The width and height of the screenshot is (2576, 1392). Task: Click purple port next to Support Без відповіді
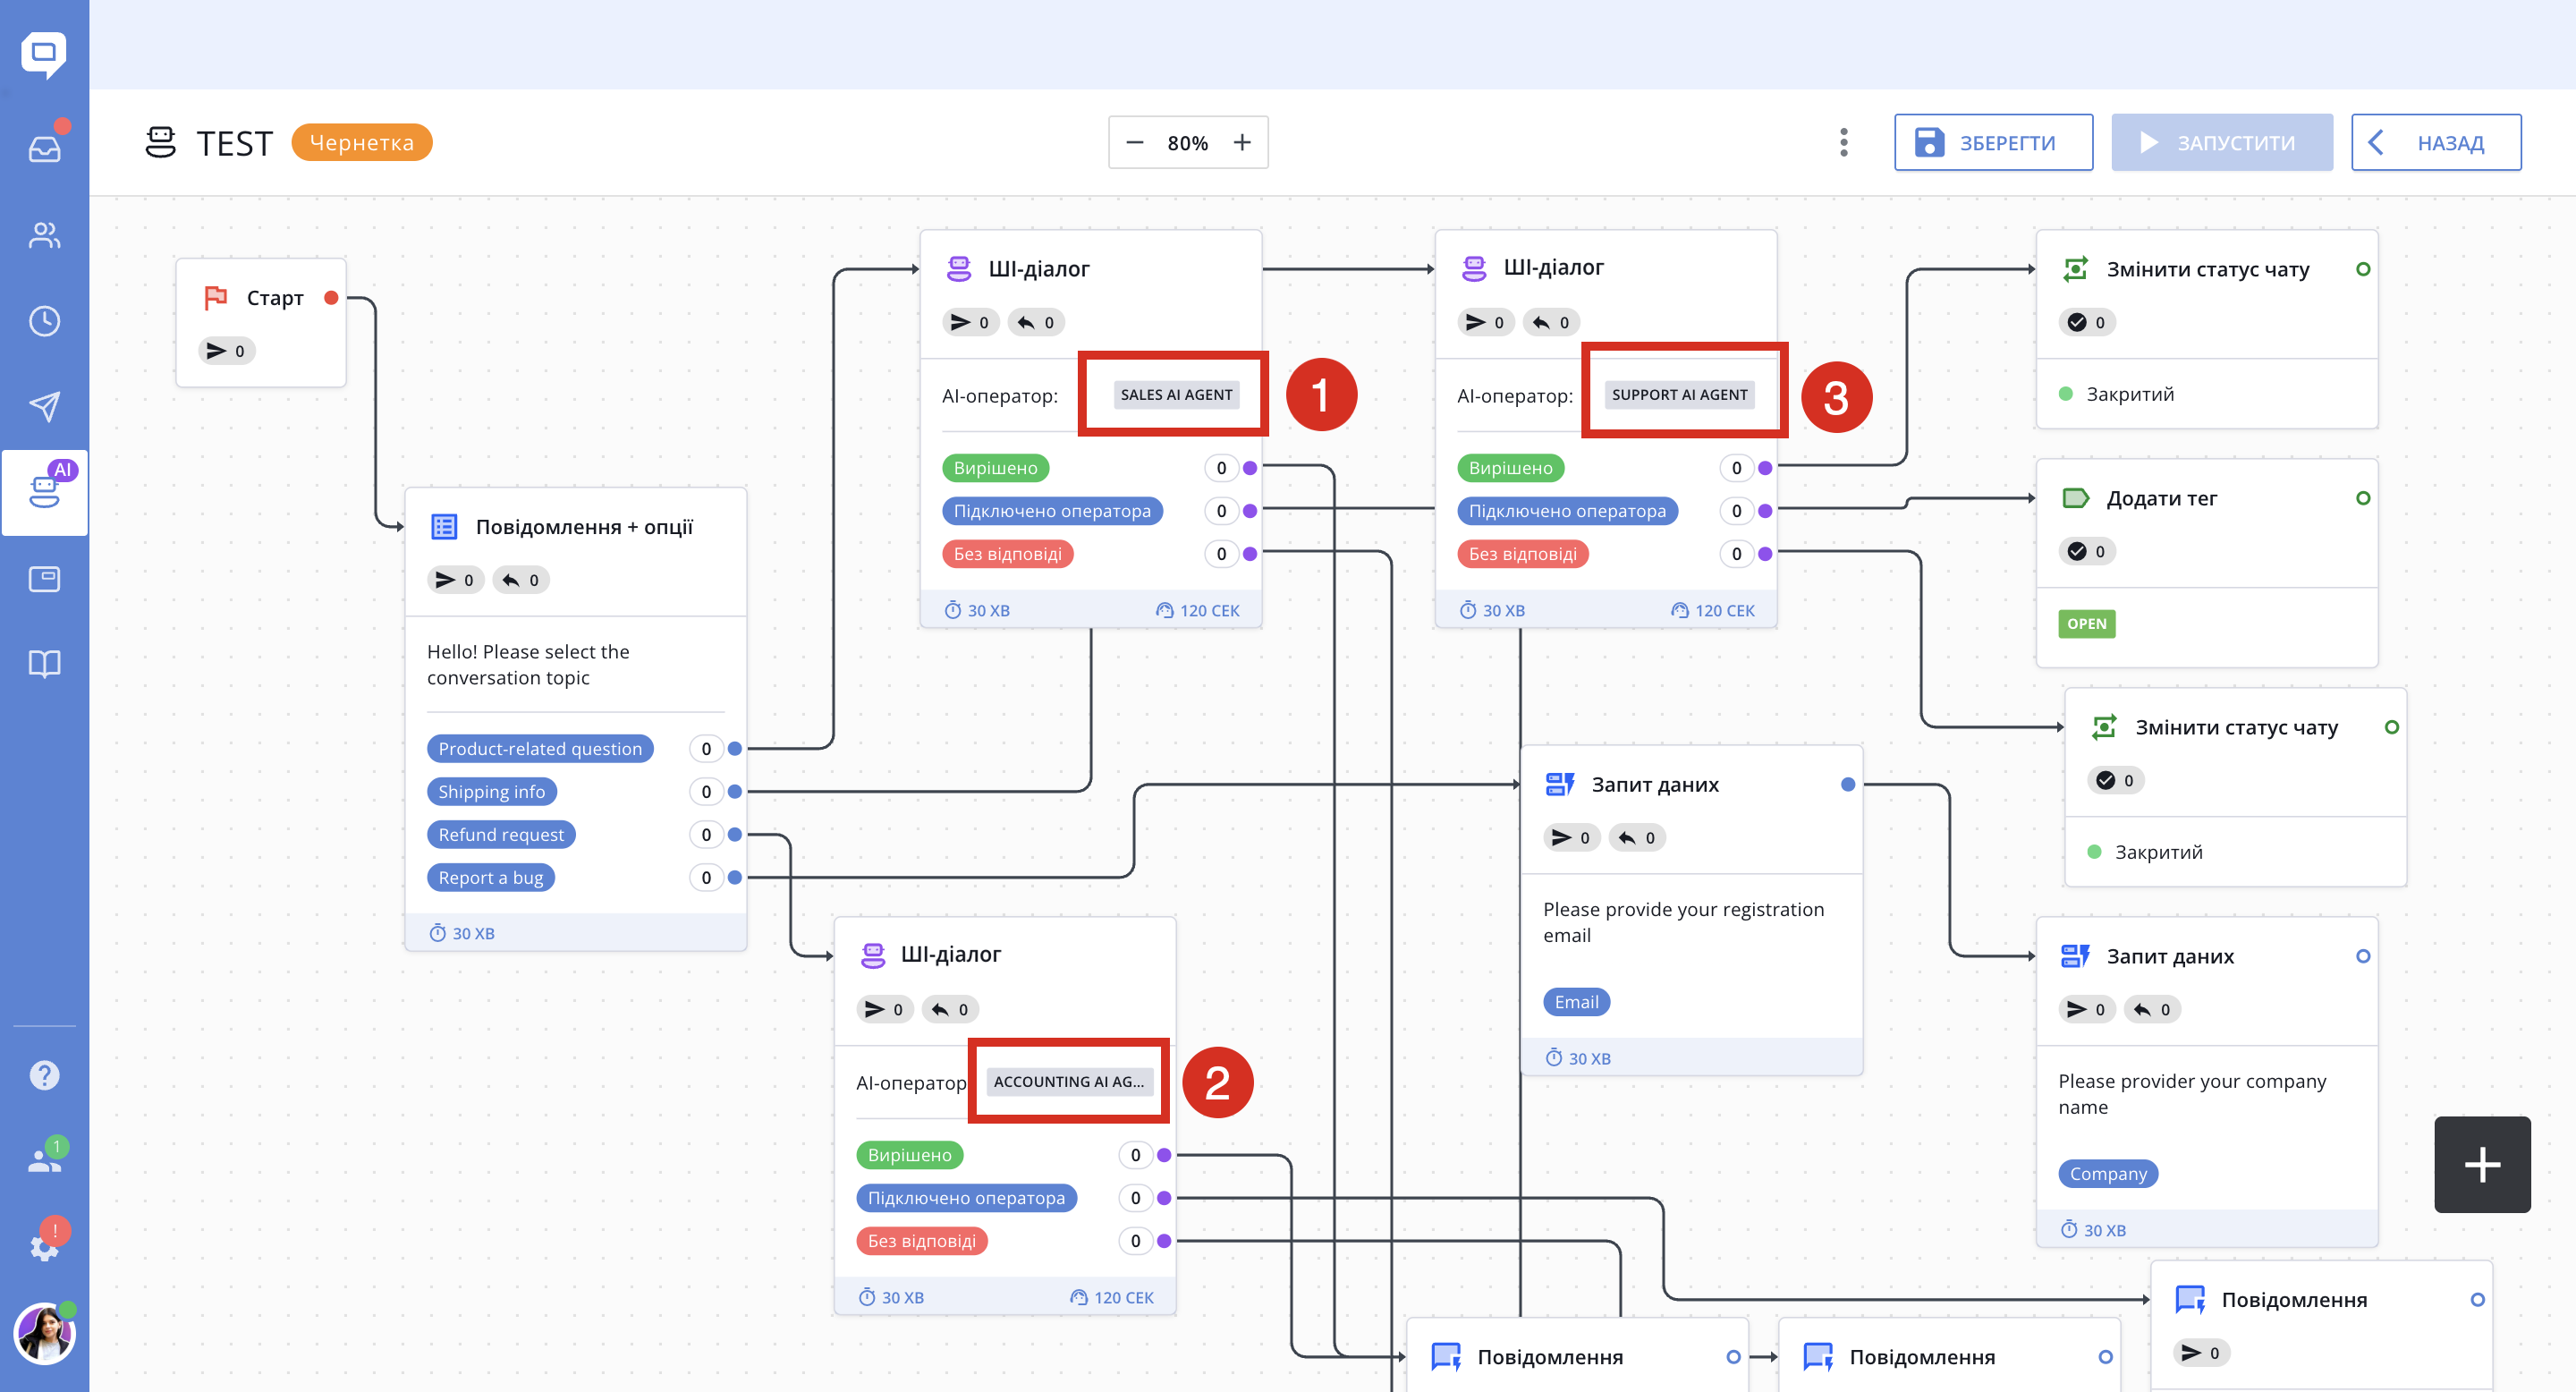(x=1765, y=554)
